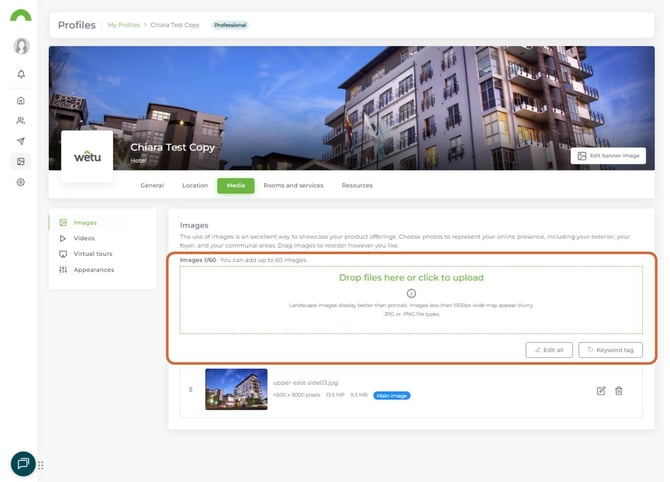Open Appearances in the media menu
The width and height of the screenshot is (670, 482).
pos(93,270)
